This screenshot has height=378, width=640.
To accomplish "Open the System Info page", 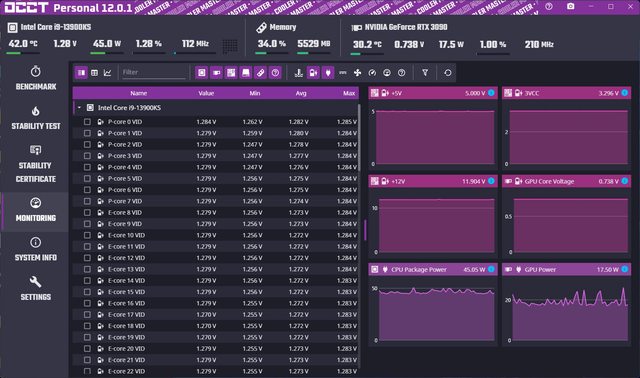I will [36, 249].
